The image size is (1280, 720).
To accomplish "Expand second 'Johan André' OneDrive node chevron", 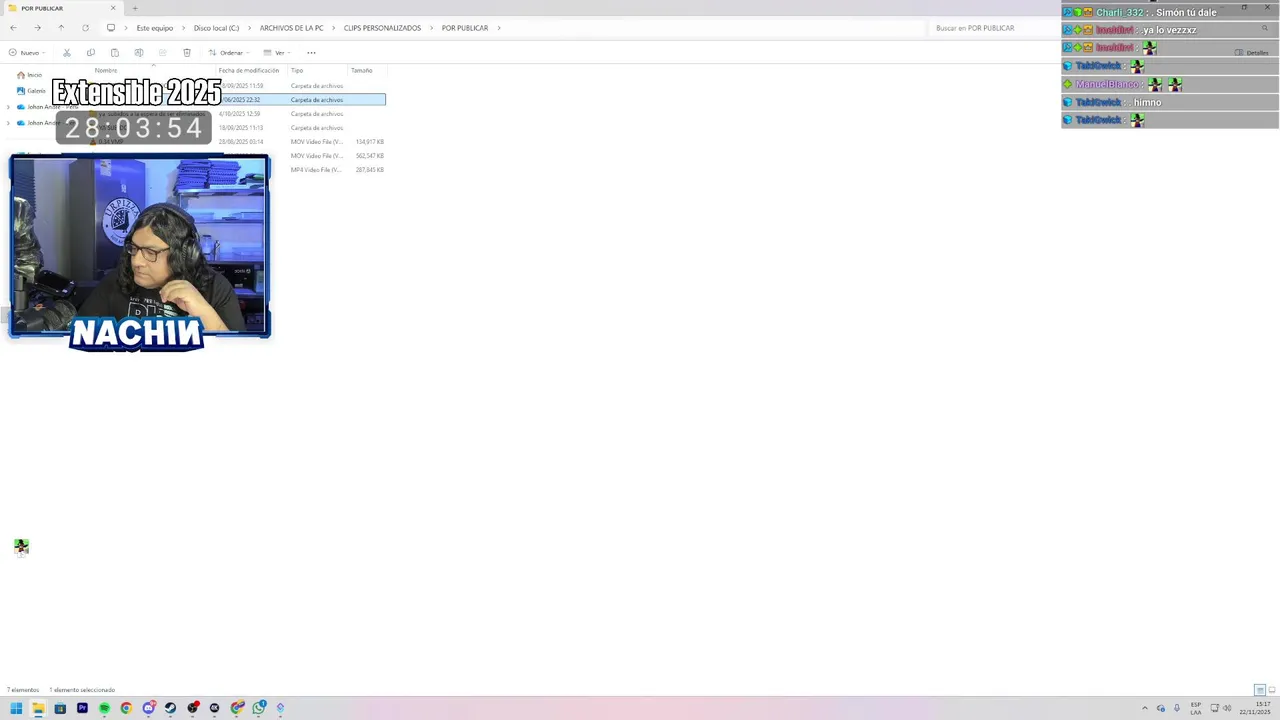I will click(8, 123).
